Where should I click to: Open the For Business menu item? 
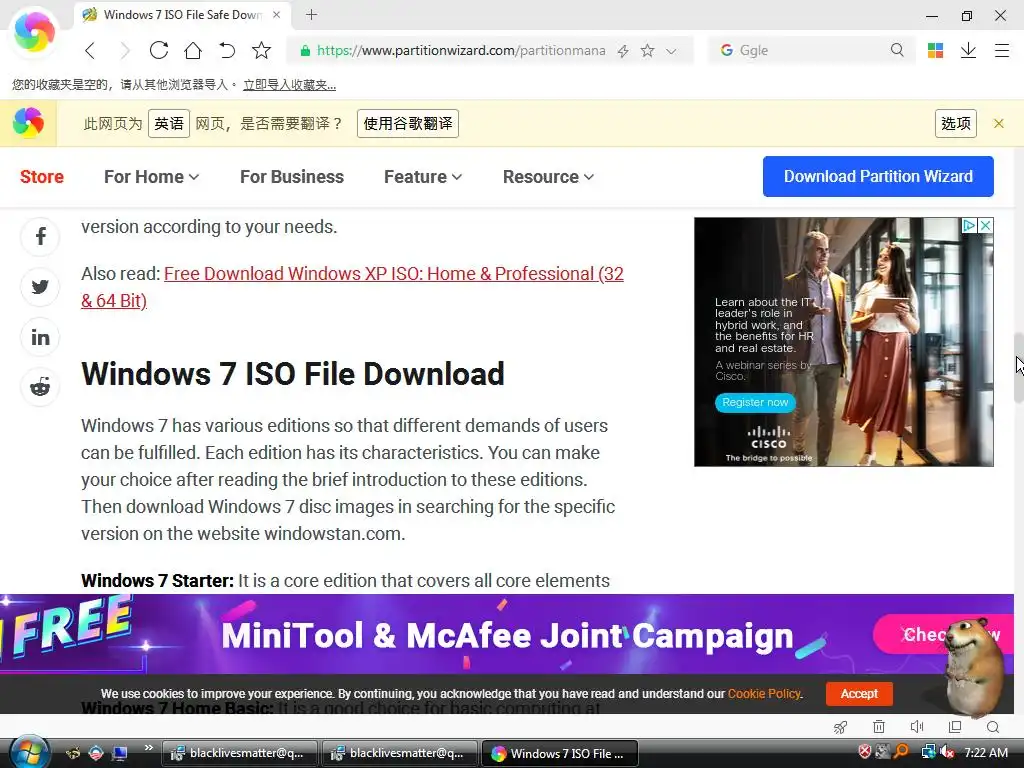(x=291, y=176)
